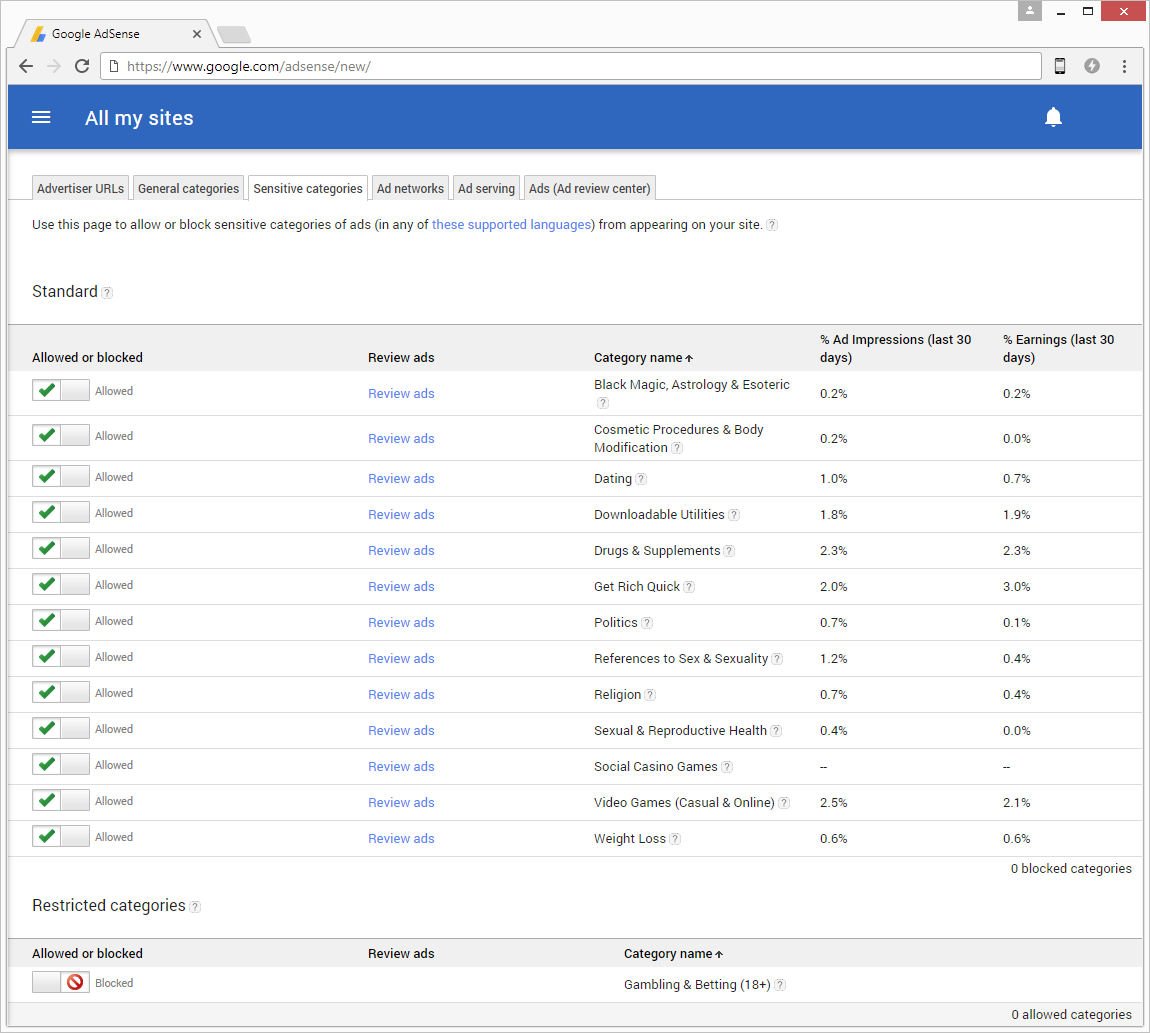Image resolution: width=1150 pixels, height=1033 pixels.
Task: Allow Gambling & Betting via Blocked toggle
Action: pyautogui.click(x=61, y=982)
